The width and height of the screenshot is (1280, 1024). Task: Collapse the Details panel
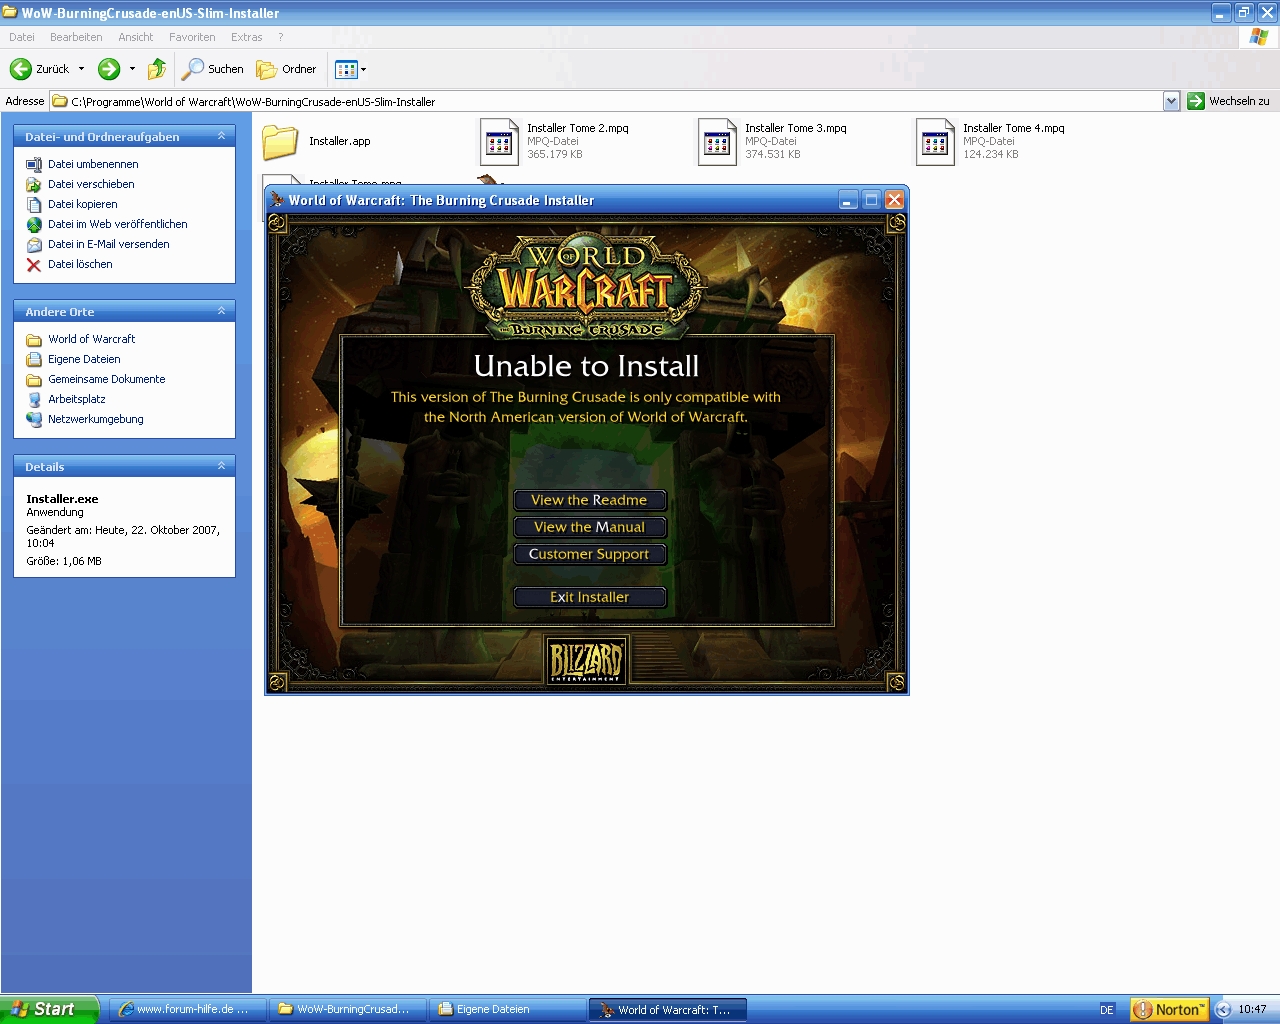221,466
